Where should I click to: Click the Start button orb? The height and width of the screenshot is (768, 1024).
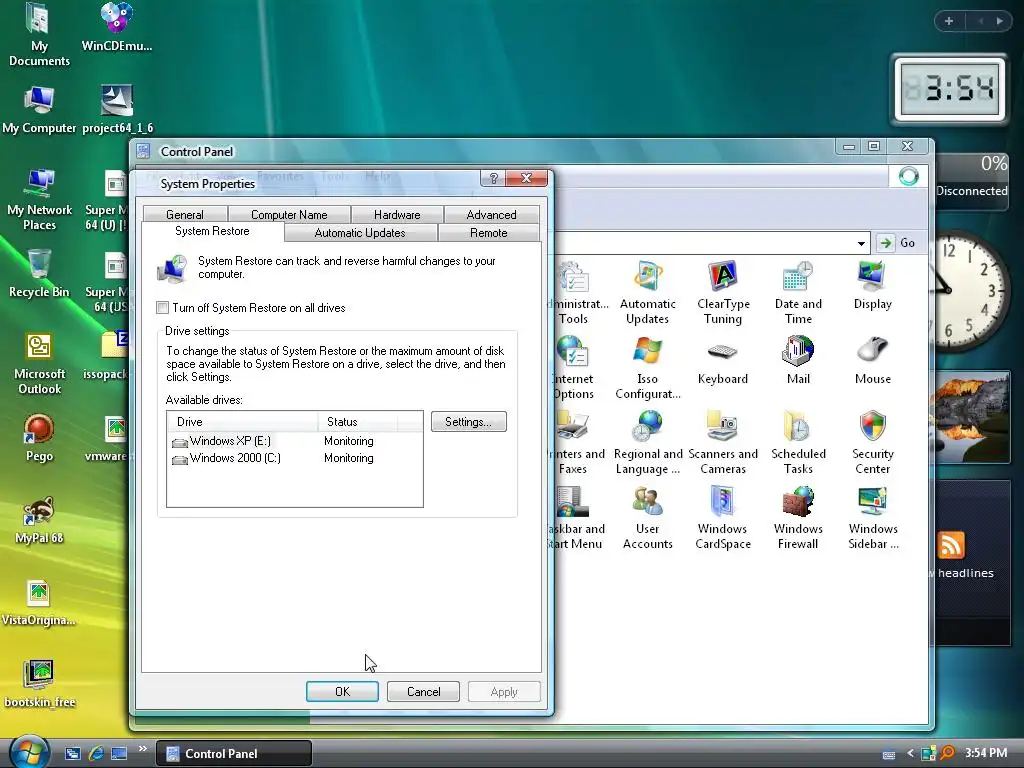[29, 751]
